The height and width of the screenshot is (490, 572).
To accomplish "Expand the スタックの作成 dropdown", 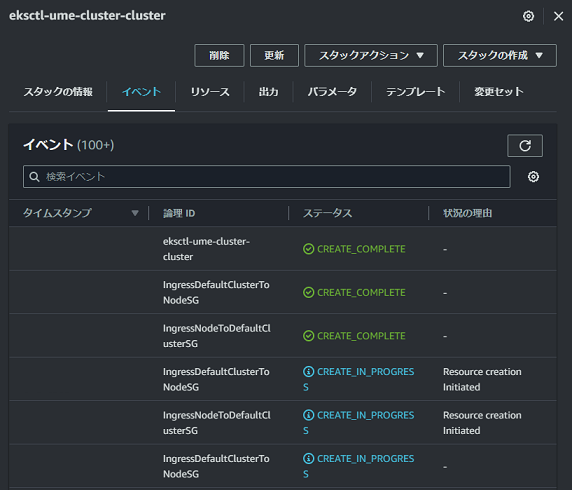I will click(x=500, y=55).
